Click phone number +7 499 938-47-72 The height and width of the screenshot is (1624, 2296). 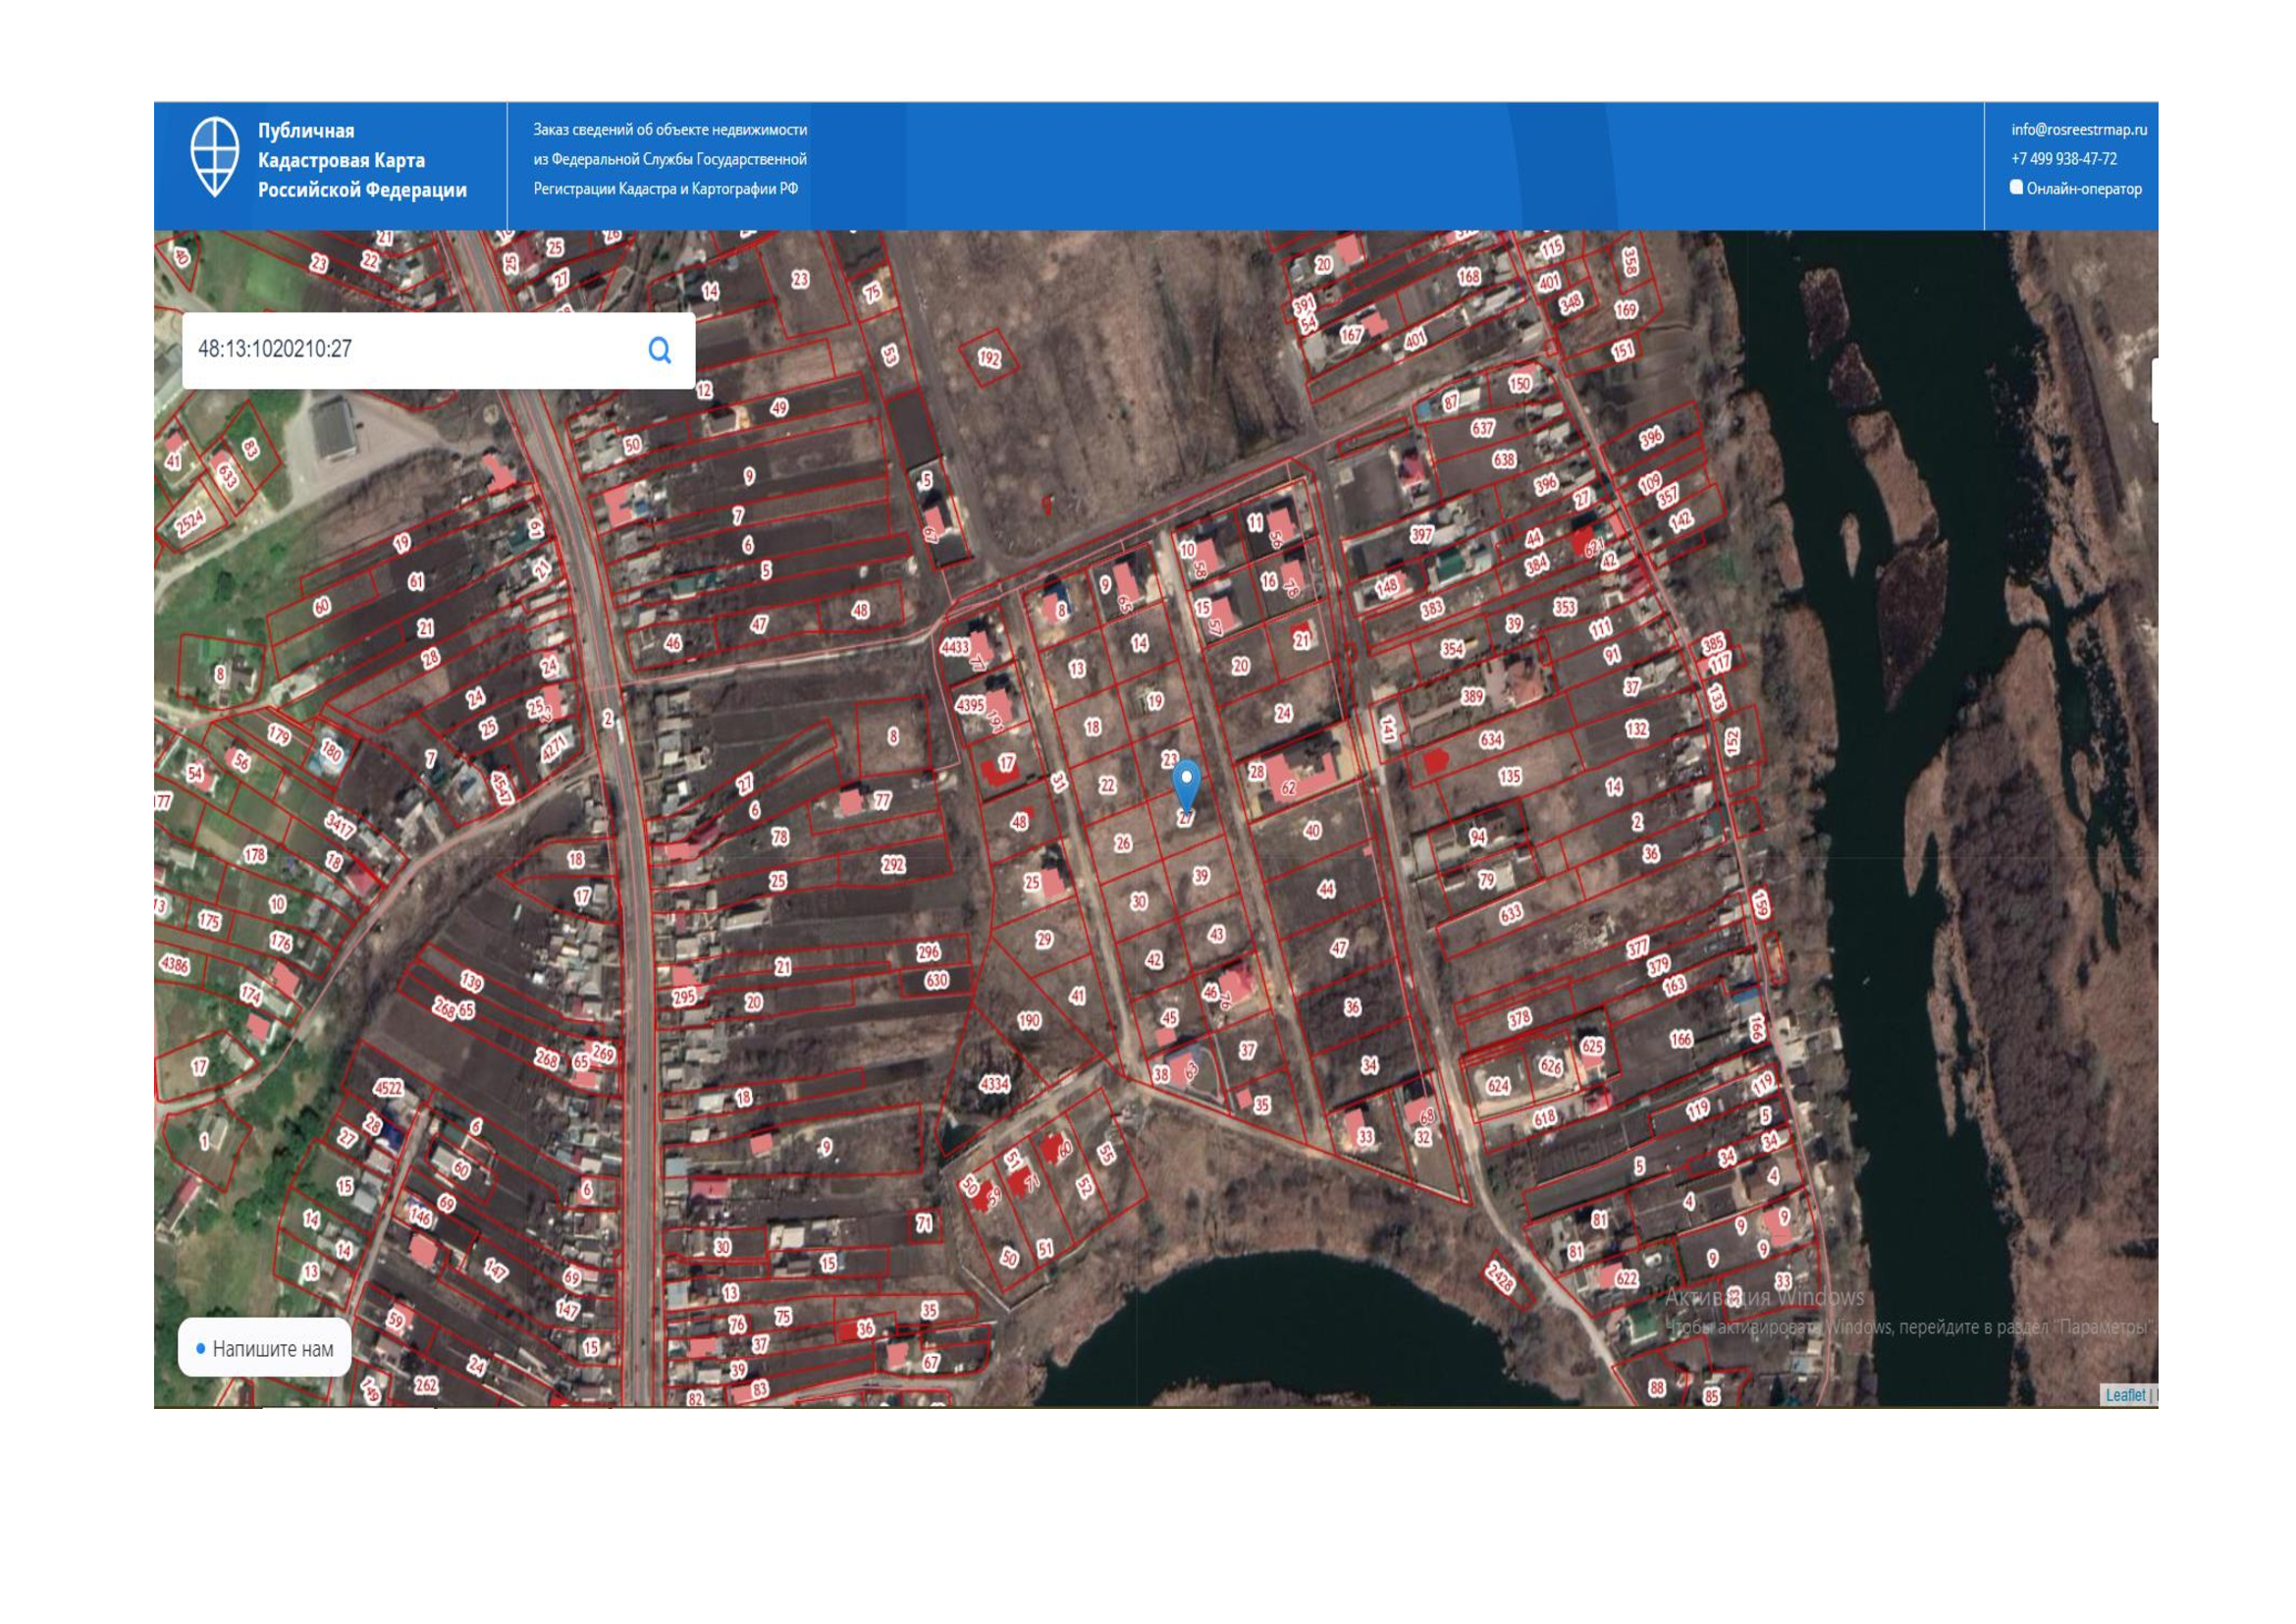[2064, 159]
